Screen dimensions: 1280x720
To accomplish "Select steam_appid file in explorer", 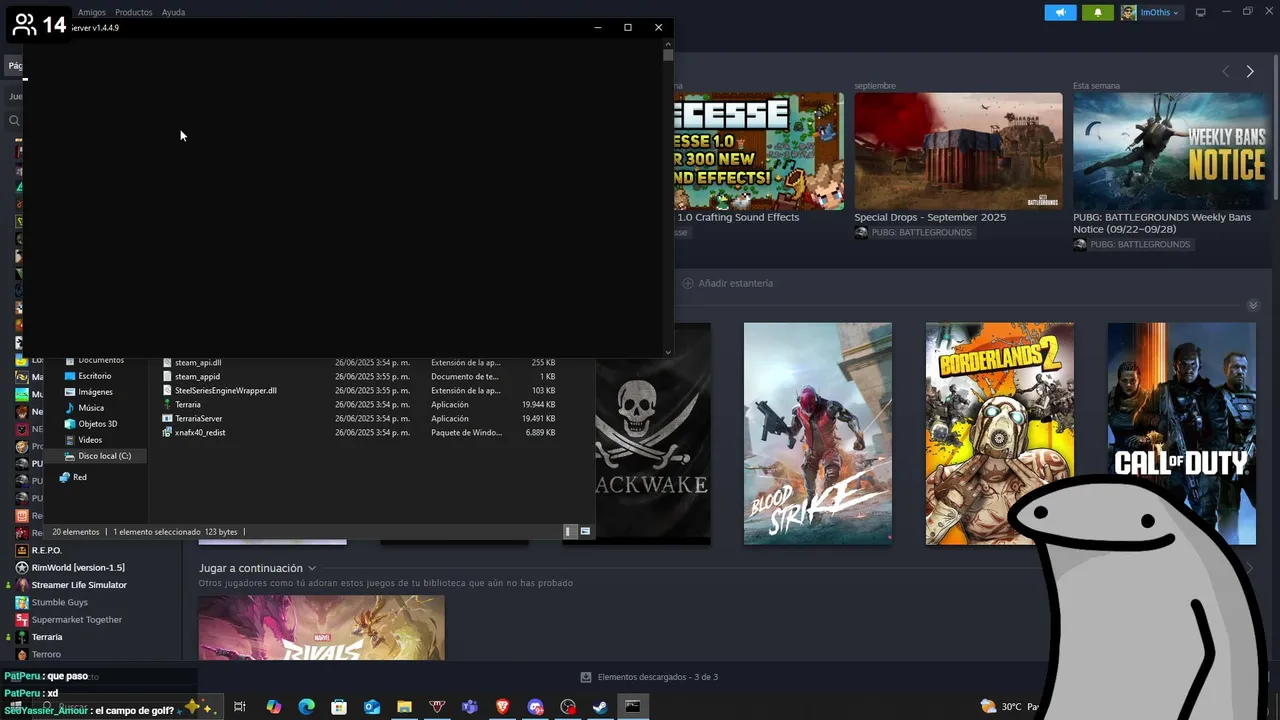I will (x=197, y=377).
